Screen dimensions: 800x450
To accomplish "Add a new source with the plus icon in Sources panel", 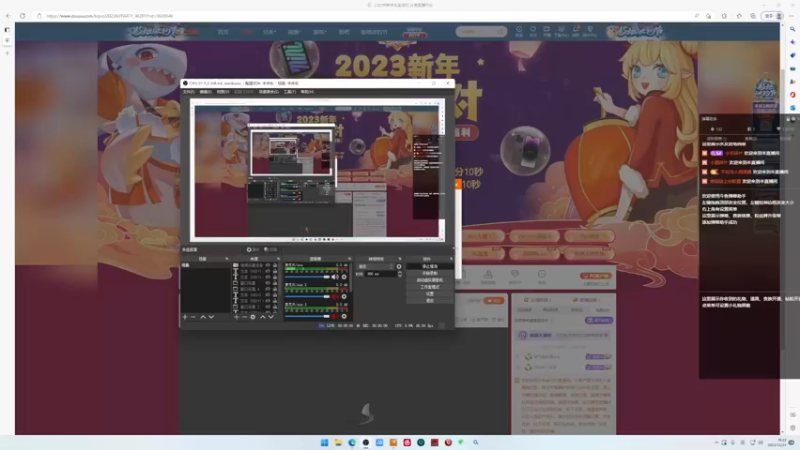I will click(x=236, y=317).
